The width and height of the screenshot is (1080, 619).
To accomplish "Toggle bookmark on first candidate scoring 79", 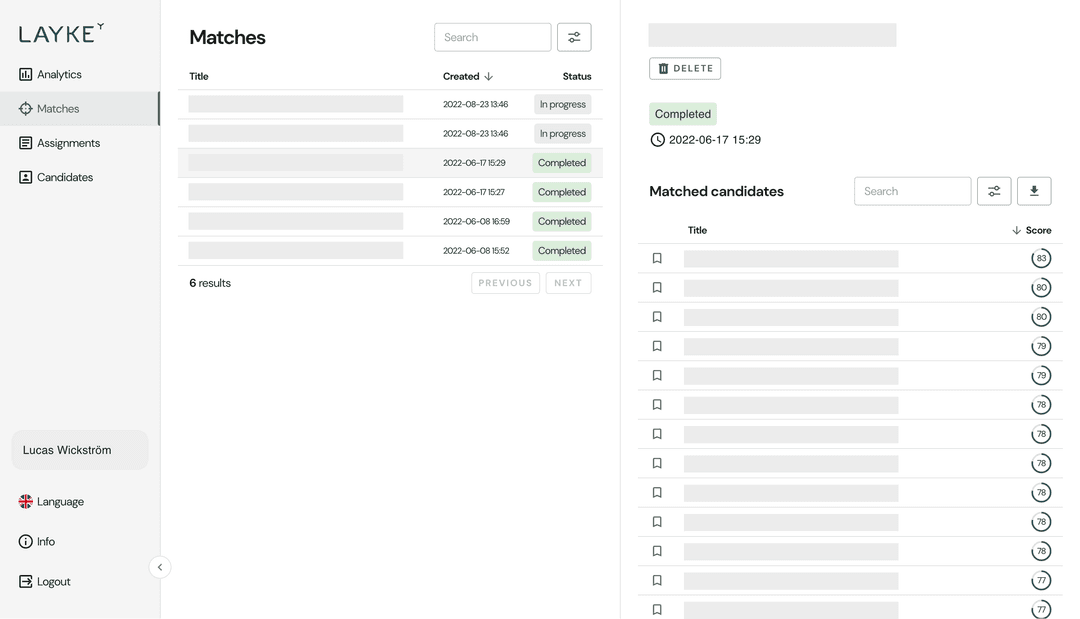I will pyautogui.click(x=657, y=346).
